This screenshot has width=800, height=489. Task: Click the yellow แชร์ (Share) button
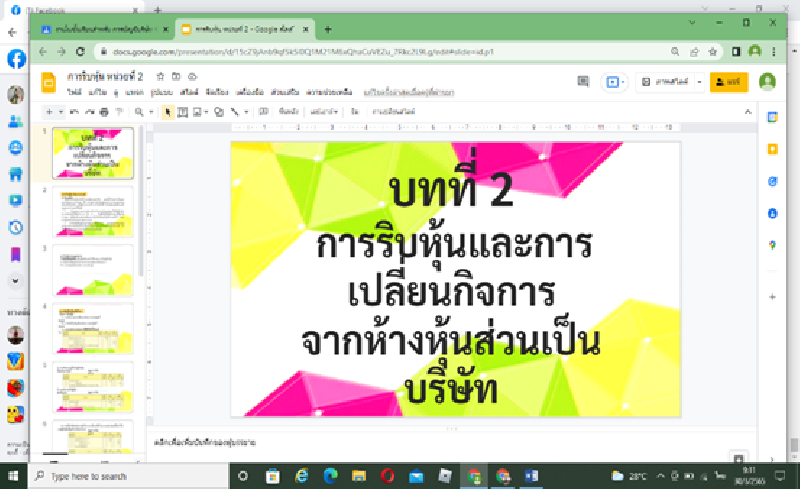pos(729,82)
